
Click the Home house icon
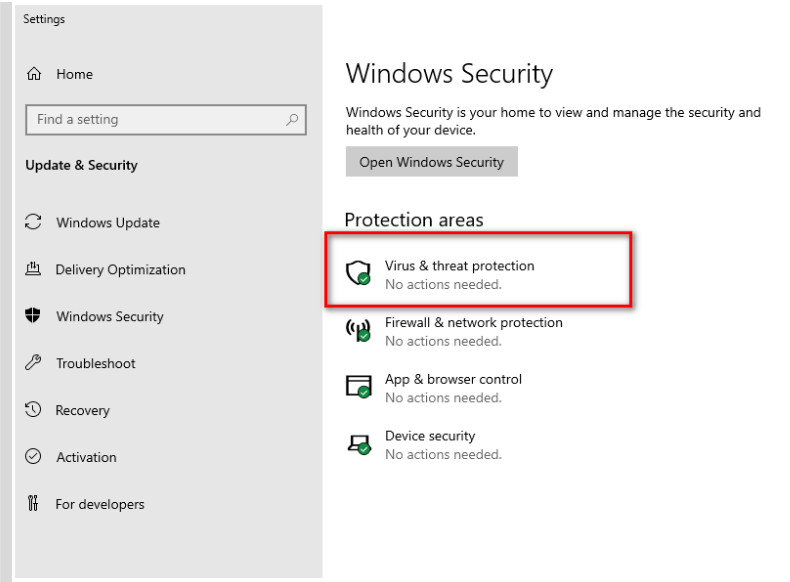(34, 74)
